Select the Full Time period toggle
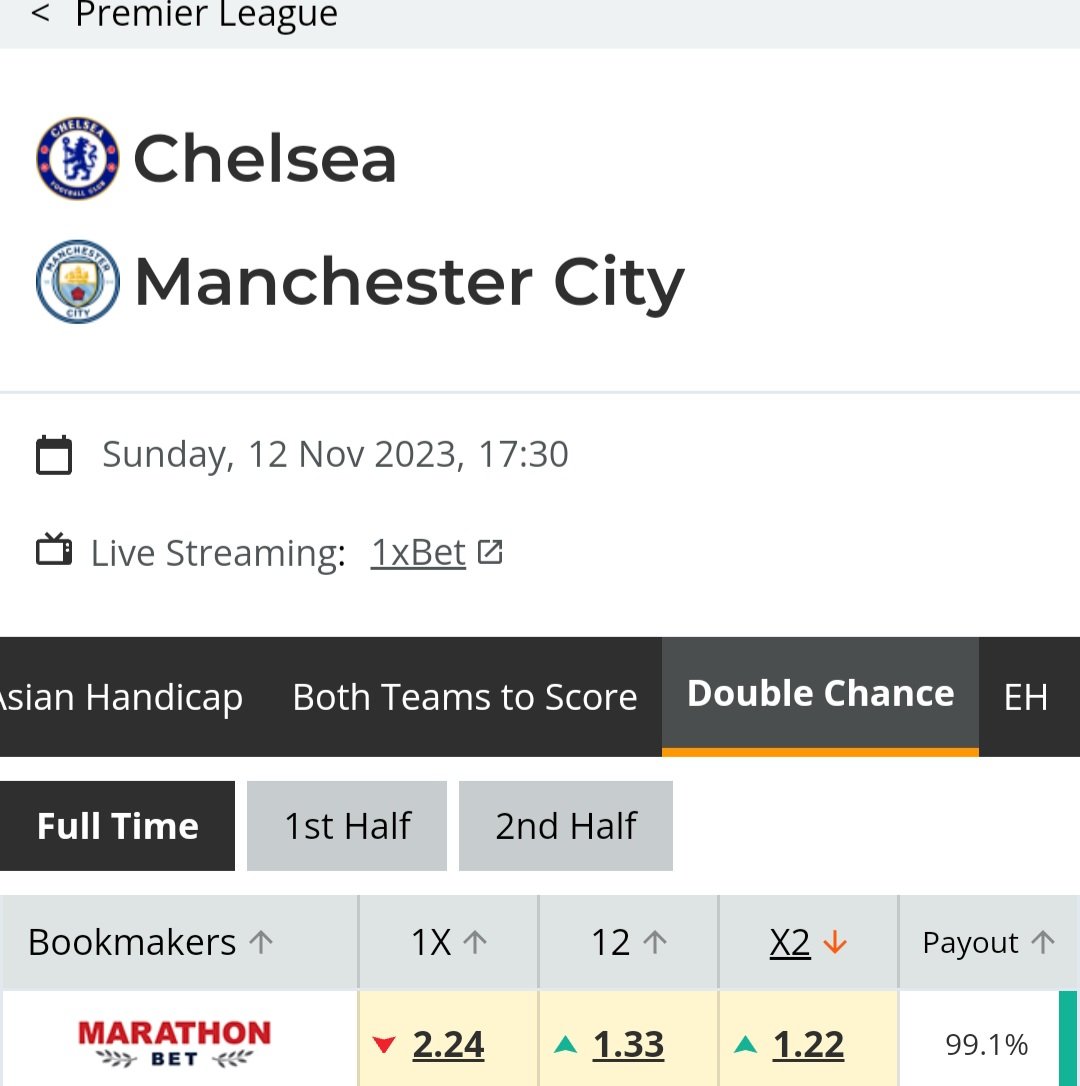 [x=117, y=826]
